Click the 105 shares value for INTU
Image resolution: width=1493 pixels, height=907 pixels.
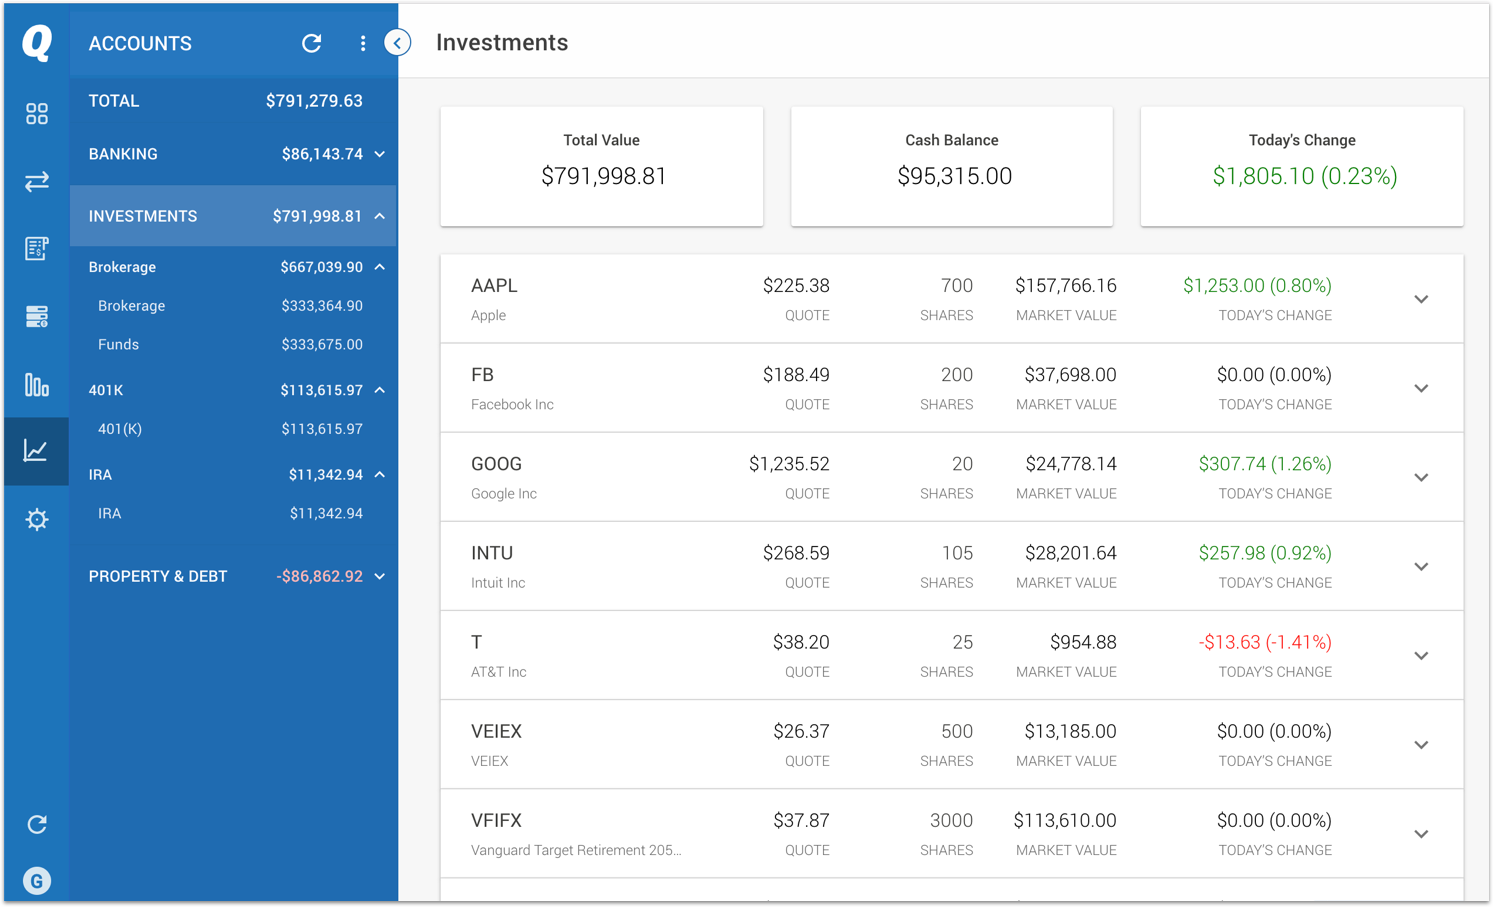pyautogui.click(x=957, y=553)
